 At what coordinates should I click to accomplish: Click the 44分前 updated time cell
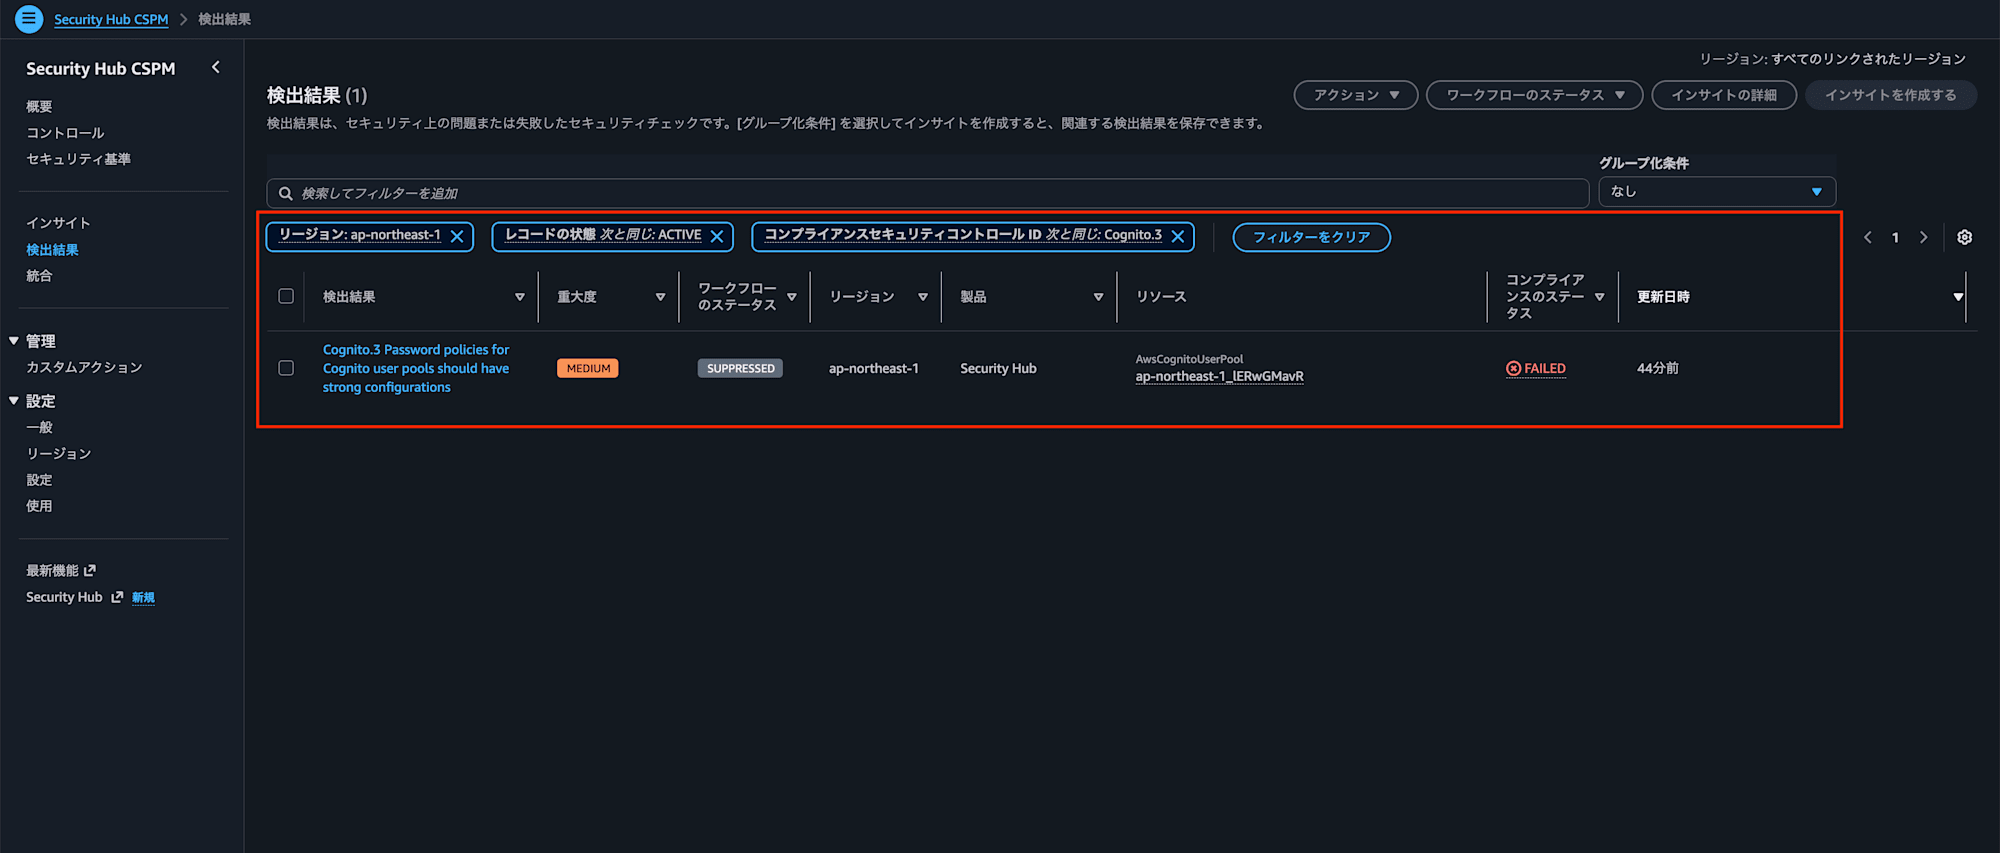(x=1657, y=368)
